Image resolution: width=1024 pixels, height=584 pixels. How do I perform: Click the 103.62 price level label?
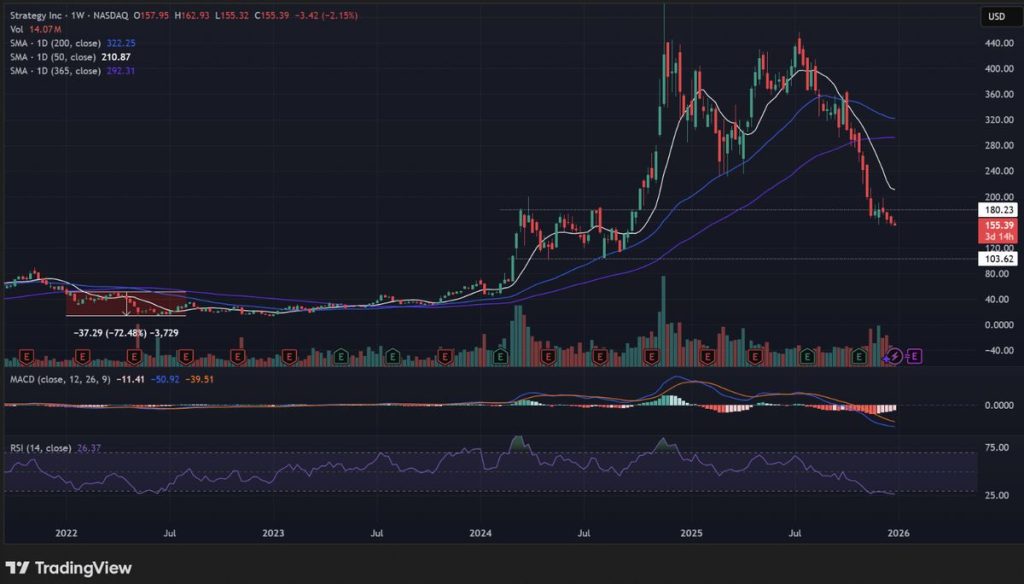[996, 259]
